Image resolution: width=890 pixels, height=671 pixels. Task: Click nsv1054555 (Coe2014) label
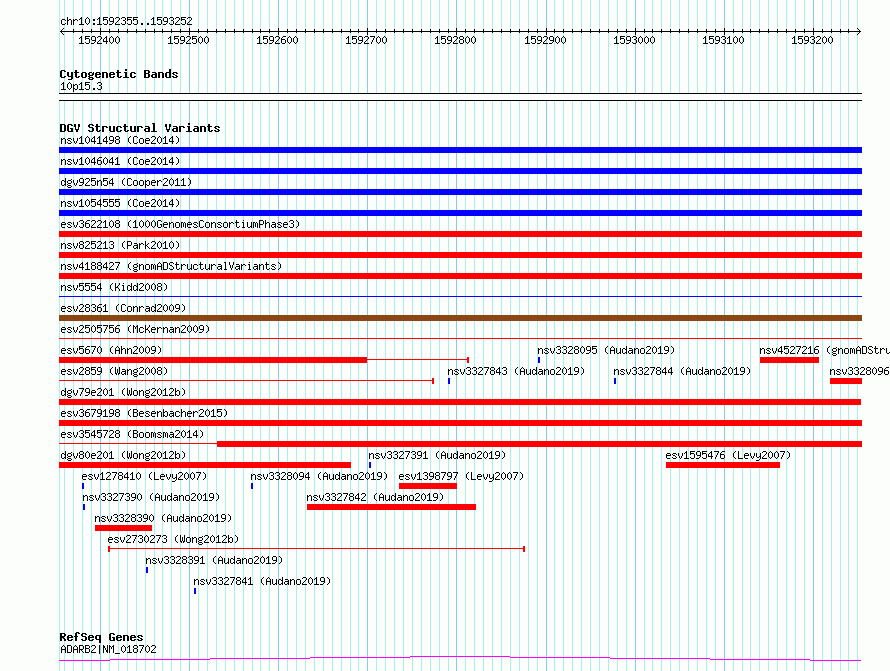point(120,203)
